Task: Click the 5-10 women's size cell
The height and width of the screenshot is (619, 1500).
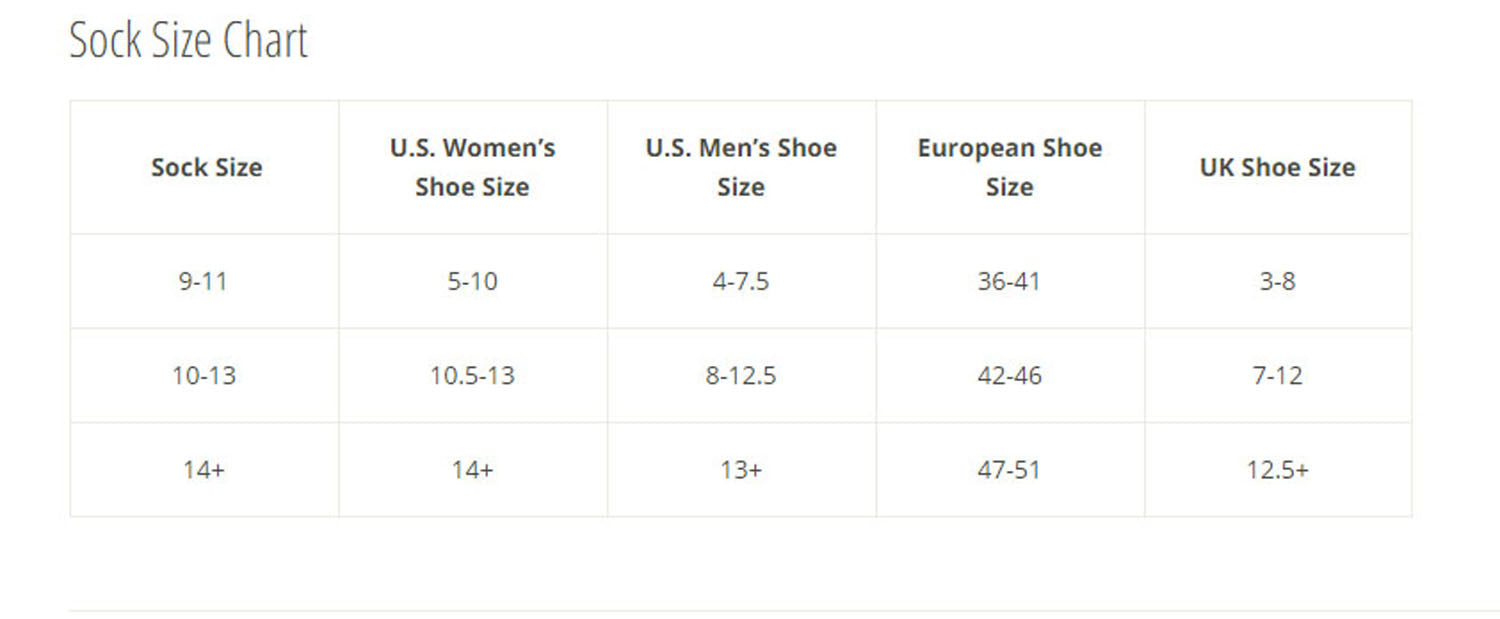Action: click(x=472, y=281)
